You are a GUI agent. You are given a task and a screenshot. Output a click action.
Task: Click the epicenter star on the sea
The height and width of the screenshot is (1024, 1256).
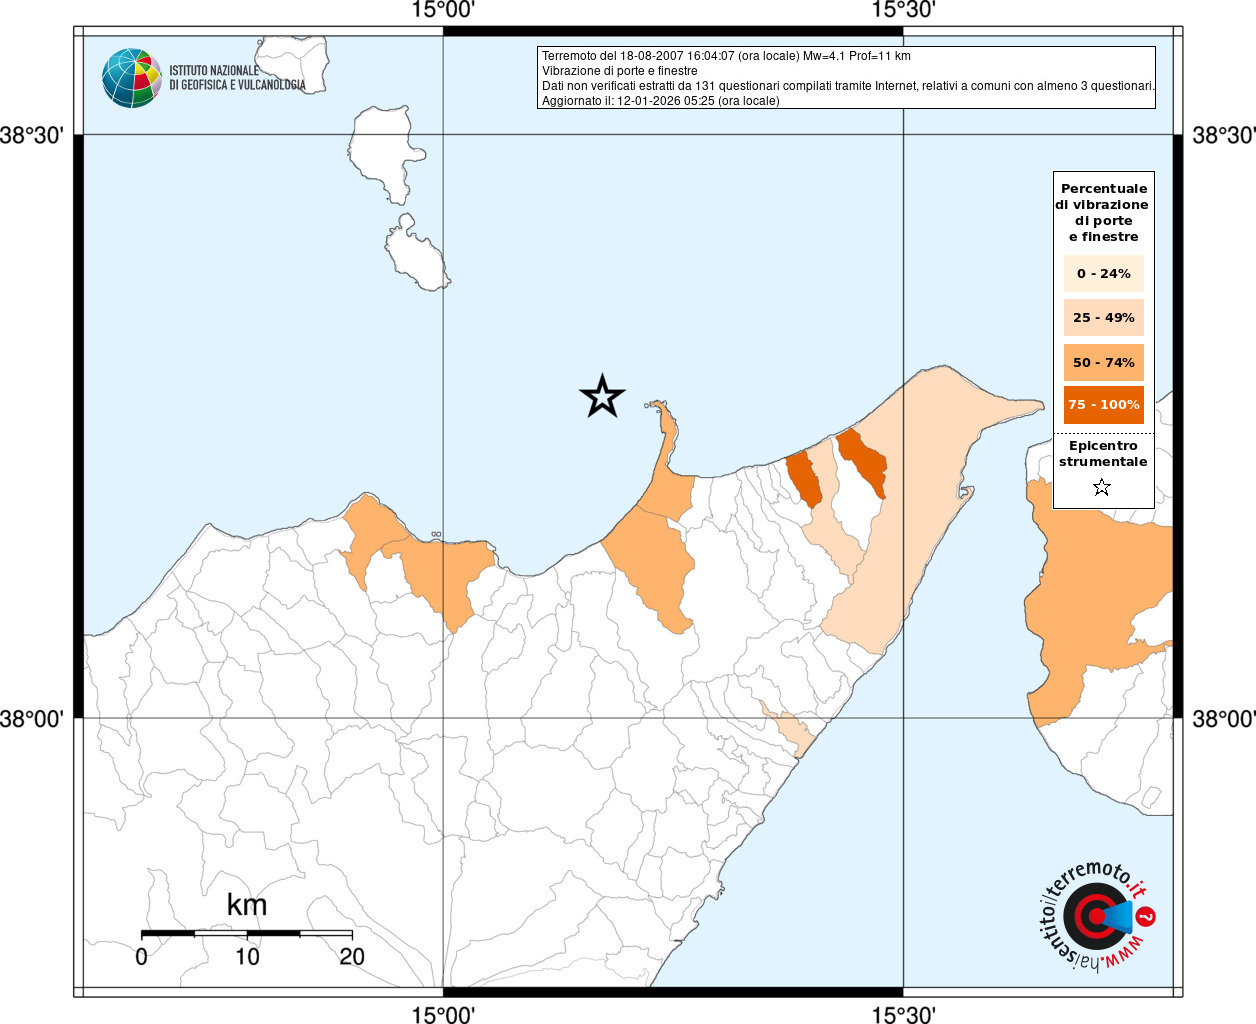coord(602,397)
